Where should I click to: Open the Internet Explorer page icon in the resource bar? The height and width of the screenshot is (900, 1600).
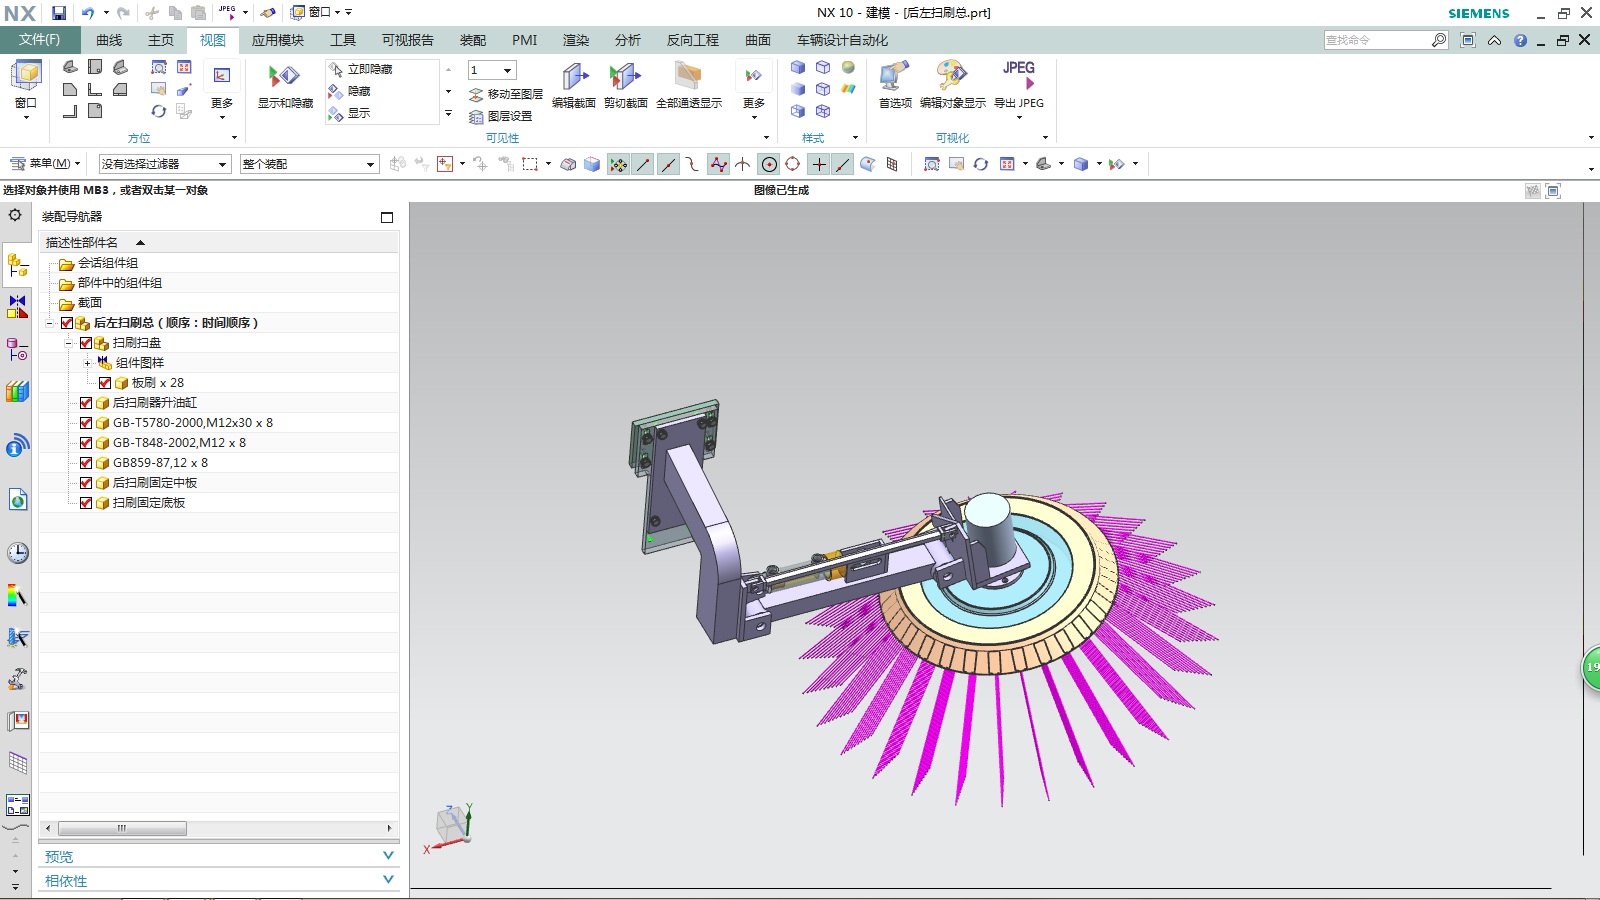pos(18,499)
